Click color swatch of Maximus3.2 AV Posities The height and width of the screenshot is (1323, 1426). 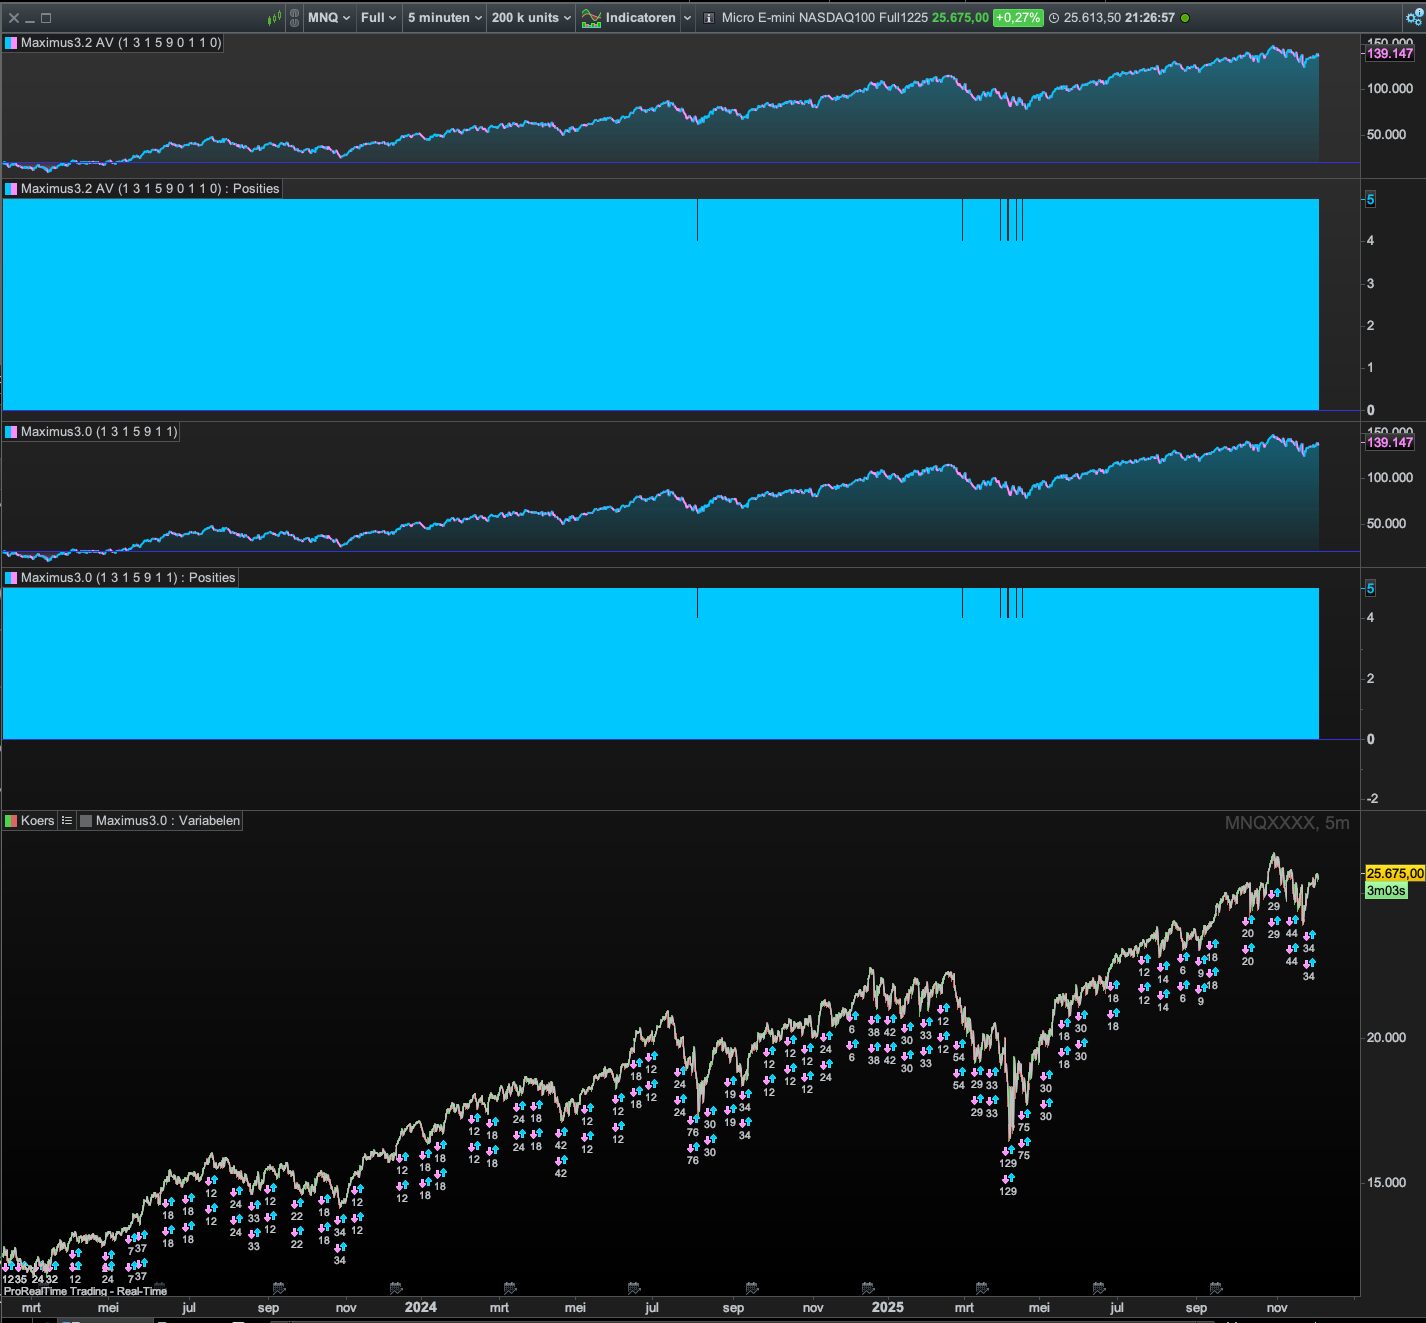tap(11, 188)
